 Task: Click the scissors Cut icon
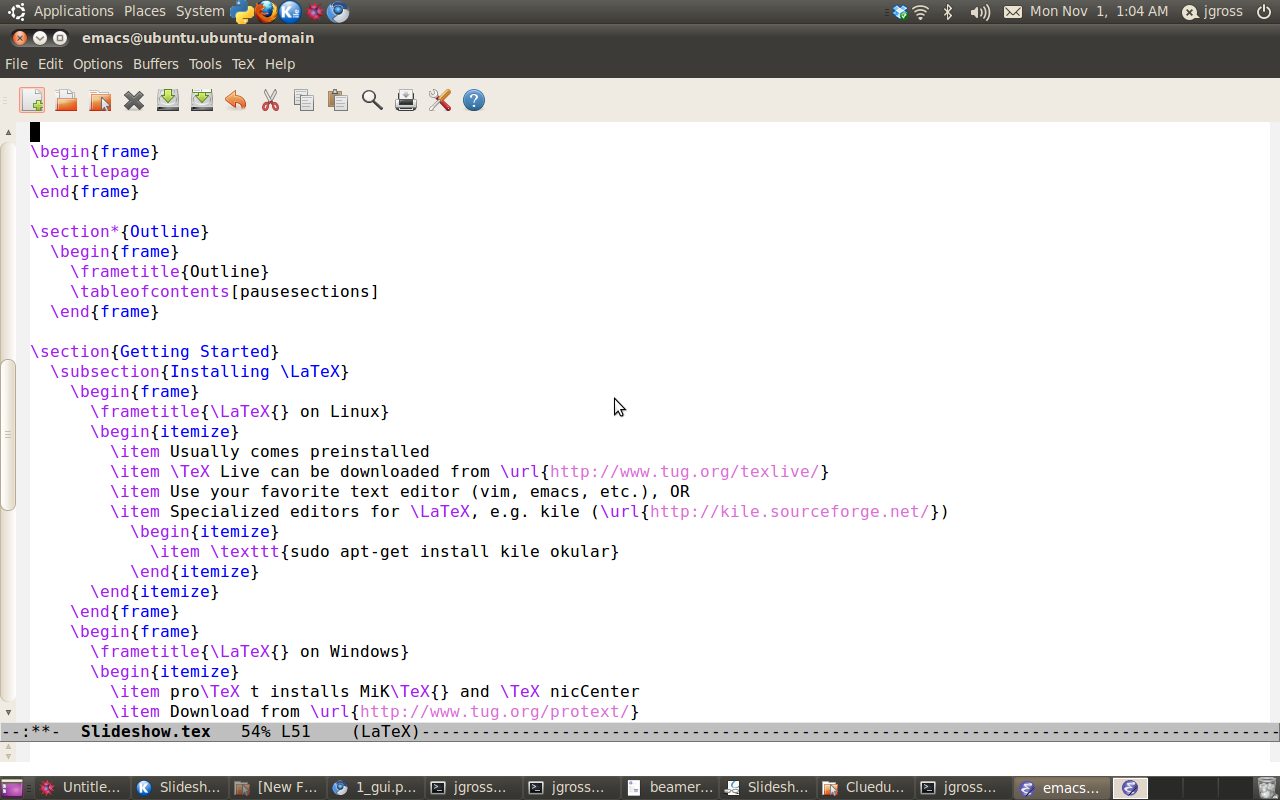270,100
